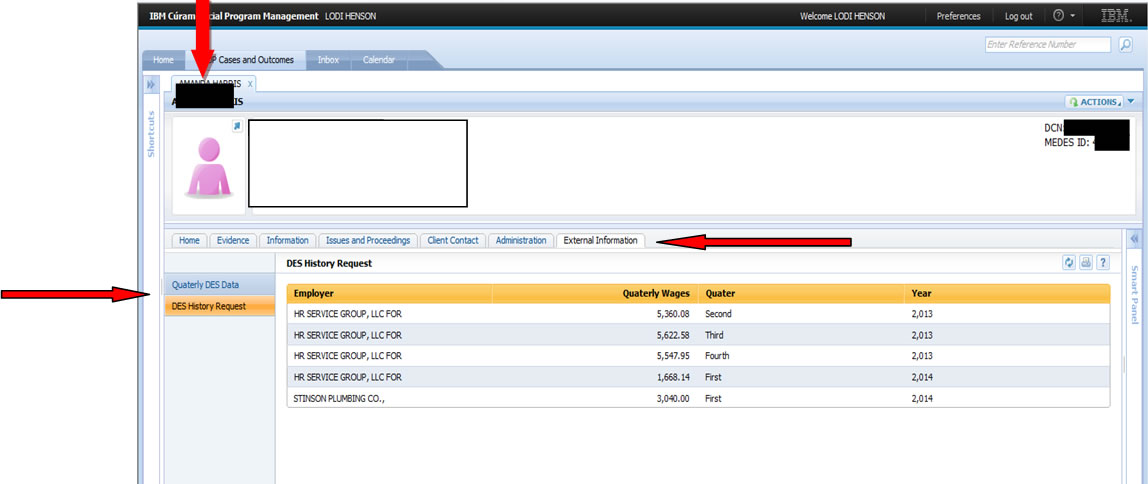Click the Smart Panel vertical label

(x=1135, y=294)
